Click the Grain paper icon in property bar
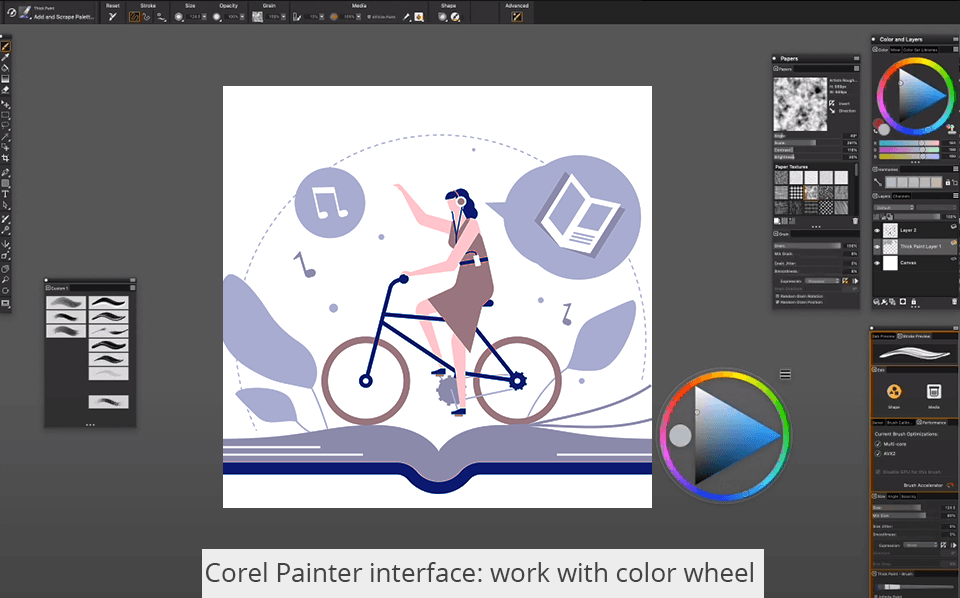 click(257, 17)
